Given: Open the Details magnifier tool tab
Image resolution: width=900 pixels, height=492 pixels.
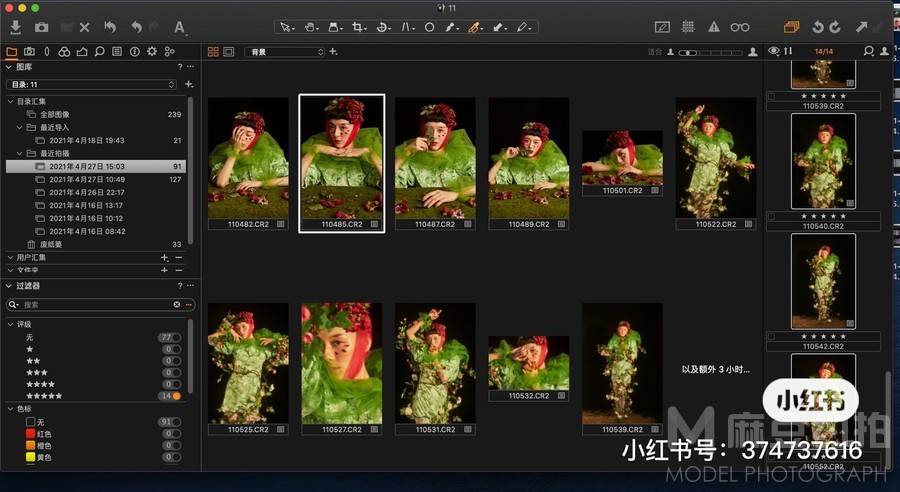Looking at the screenshot, I should pyautogui.click(x=99, y=52).
